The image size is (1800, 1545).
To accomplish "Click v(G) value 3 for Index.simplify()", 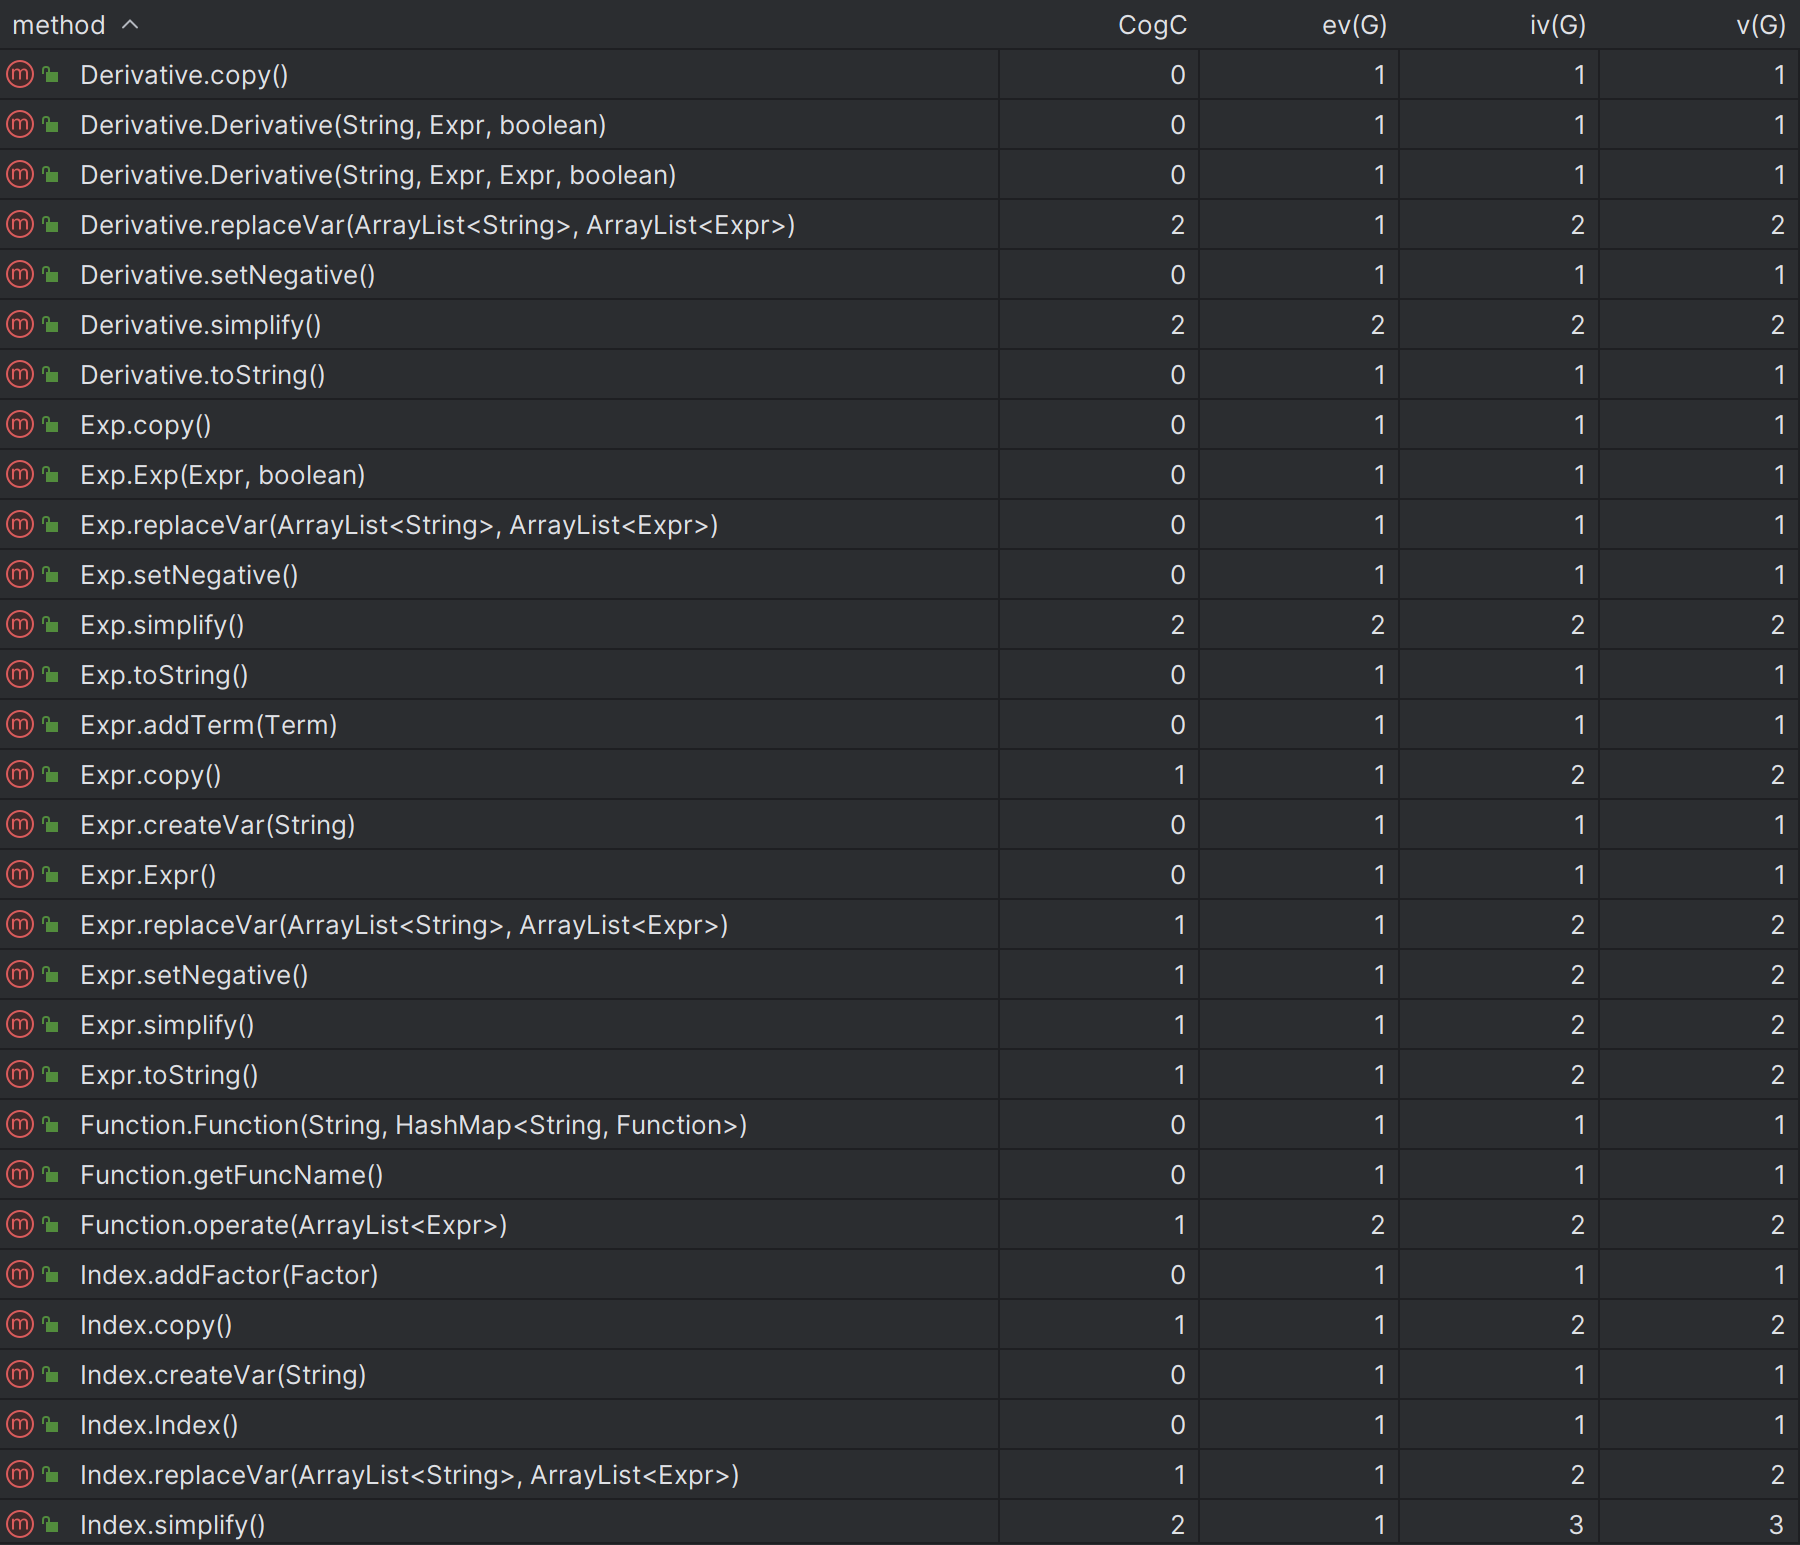I will [x=1776, y=1525].
